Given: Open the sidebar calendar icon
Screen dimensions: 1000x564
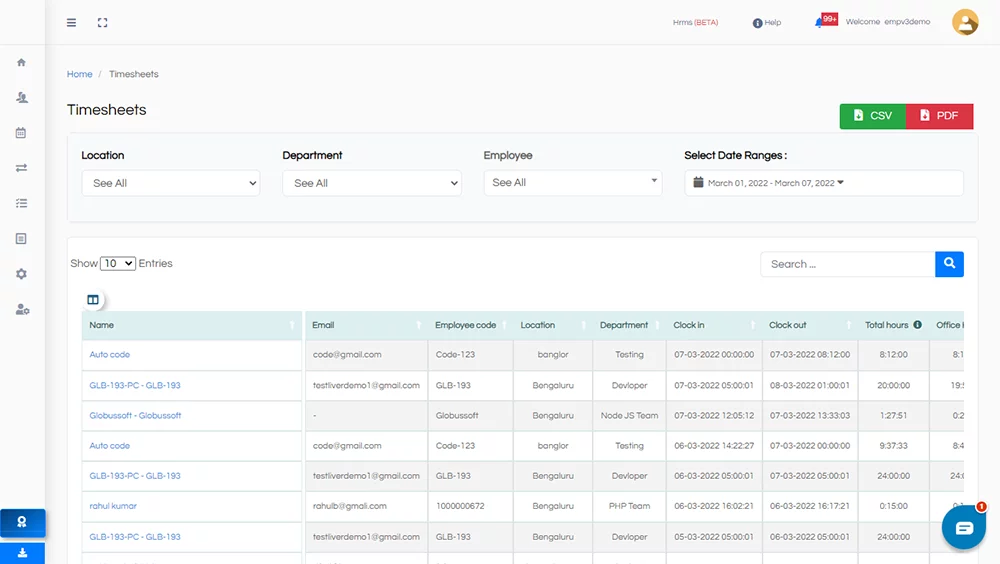Looking at the screenshot, I should (x=21, y=133).
